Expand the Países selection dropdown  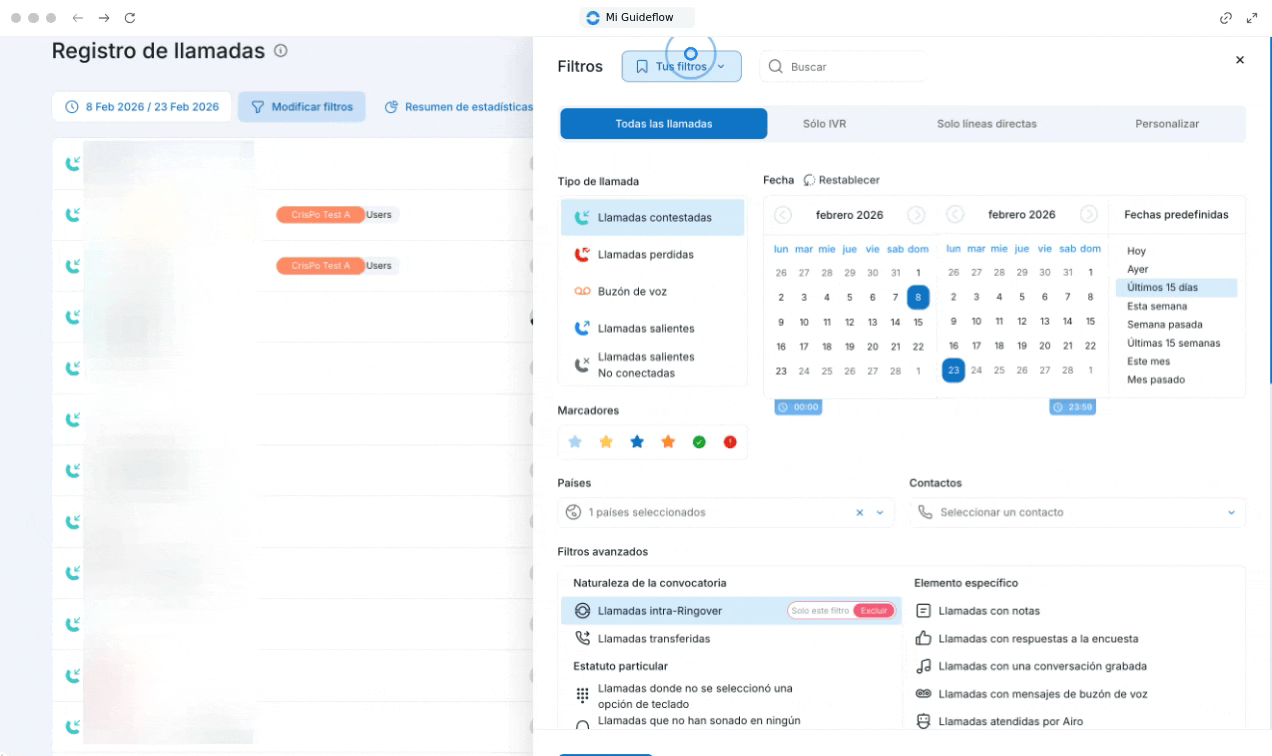[880, 513]
